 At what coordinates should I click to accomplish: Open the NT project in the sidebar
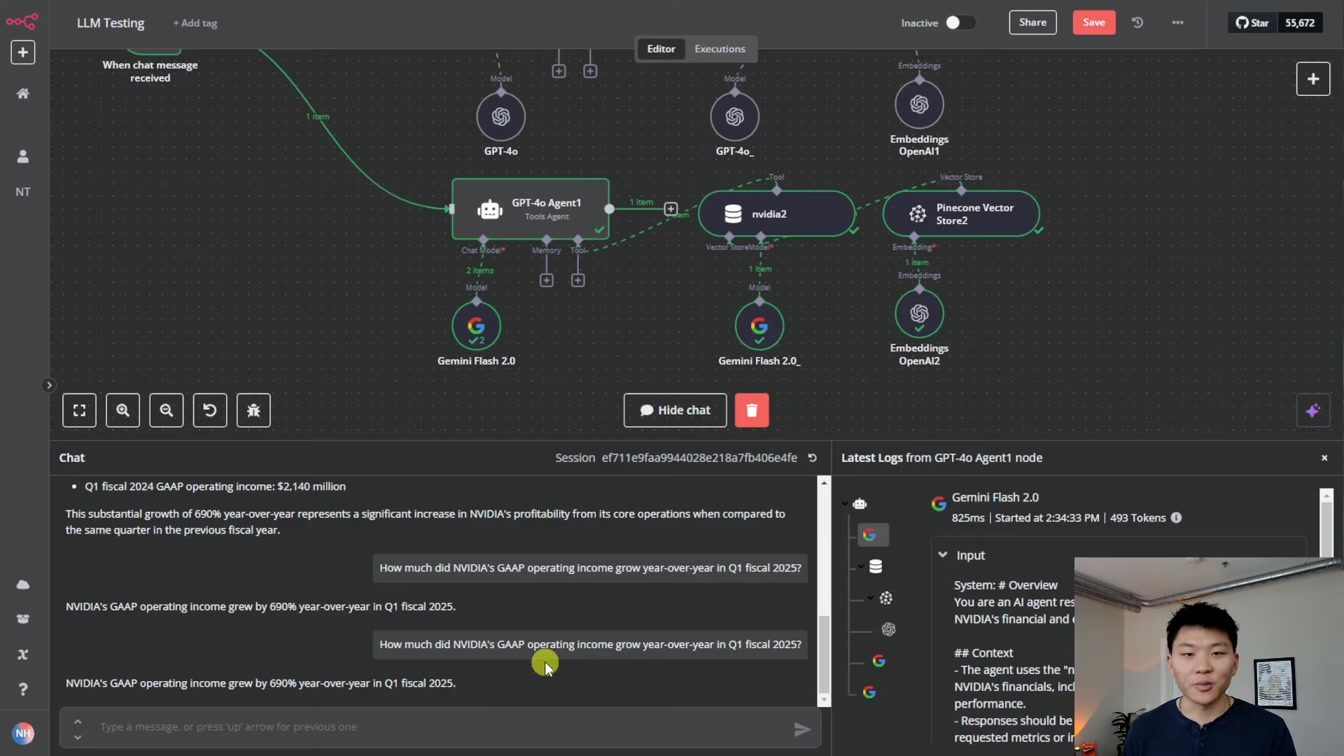[22, 191]
